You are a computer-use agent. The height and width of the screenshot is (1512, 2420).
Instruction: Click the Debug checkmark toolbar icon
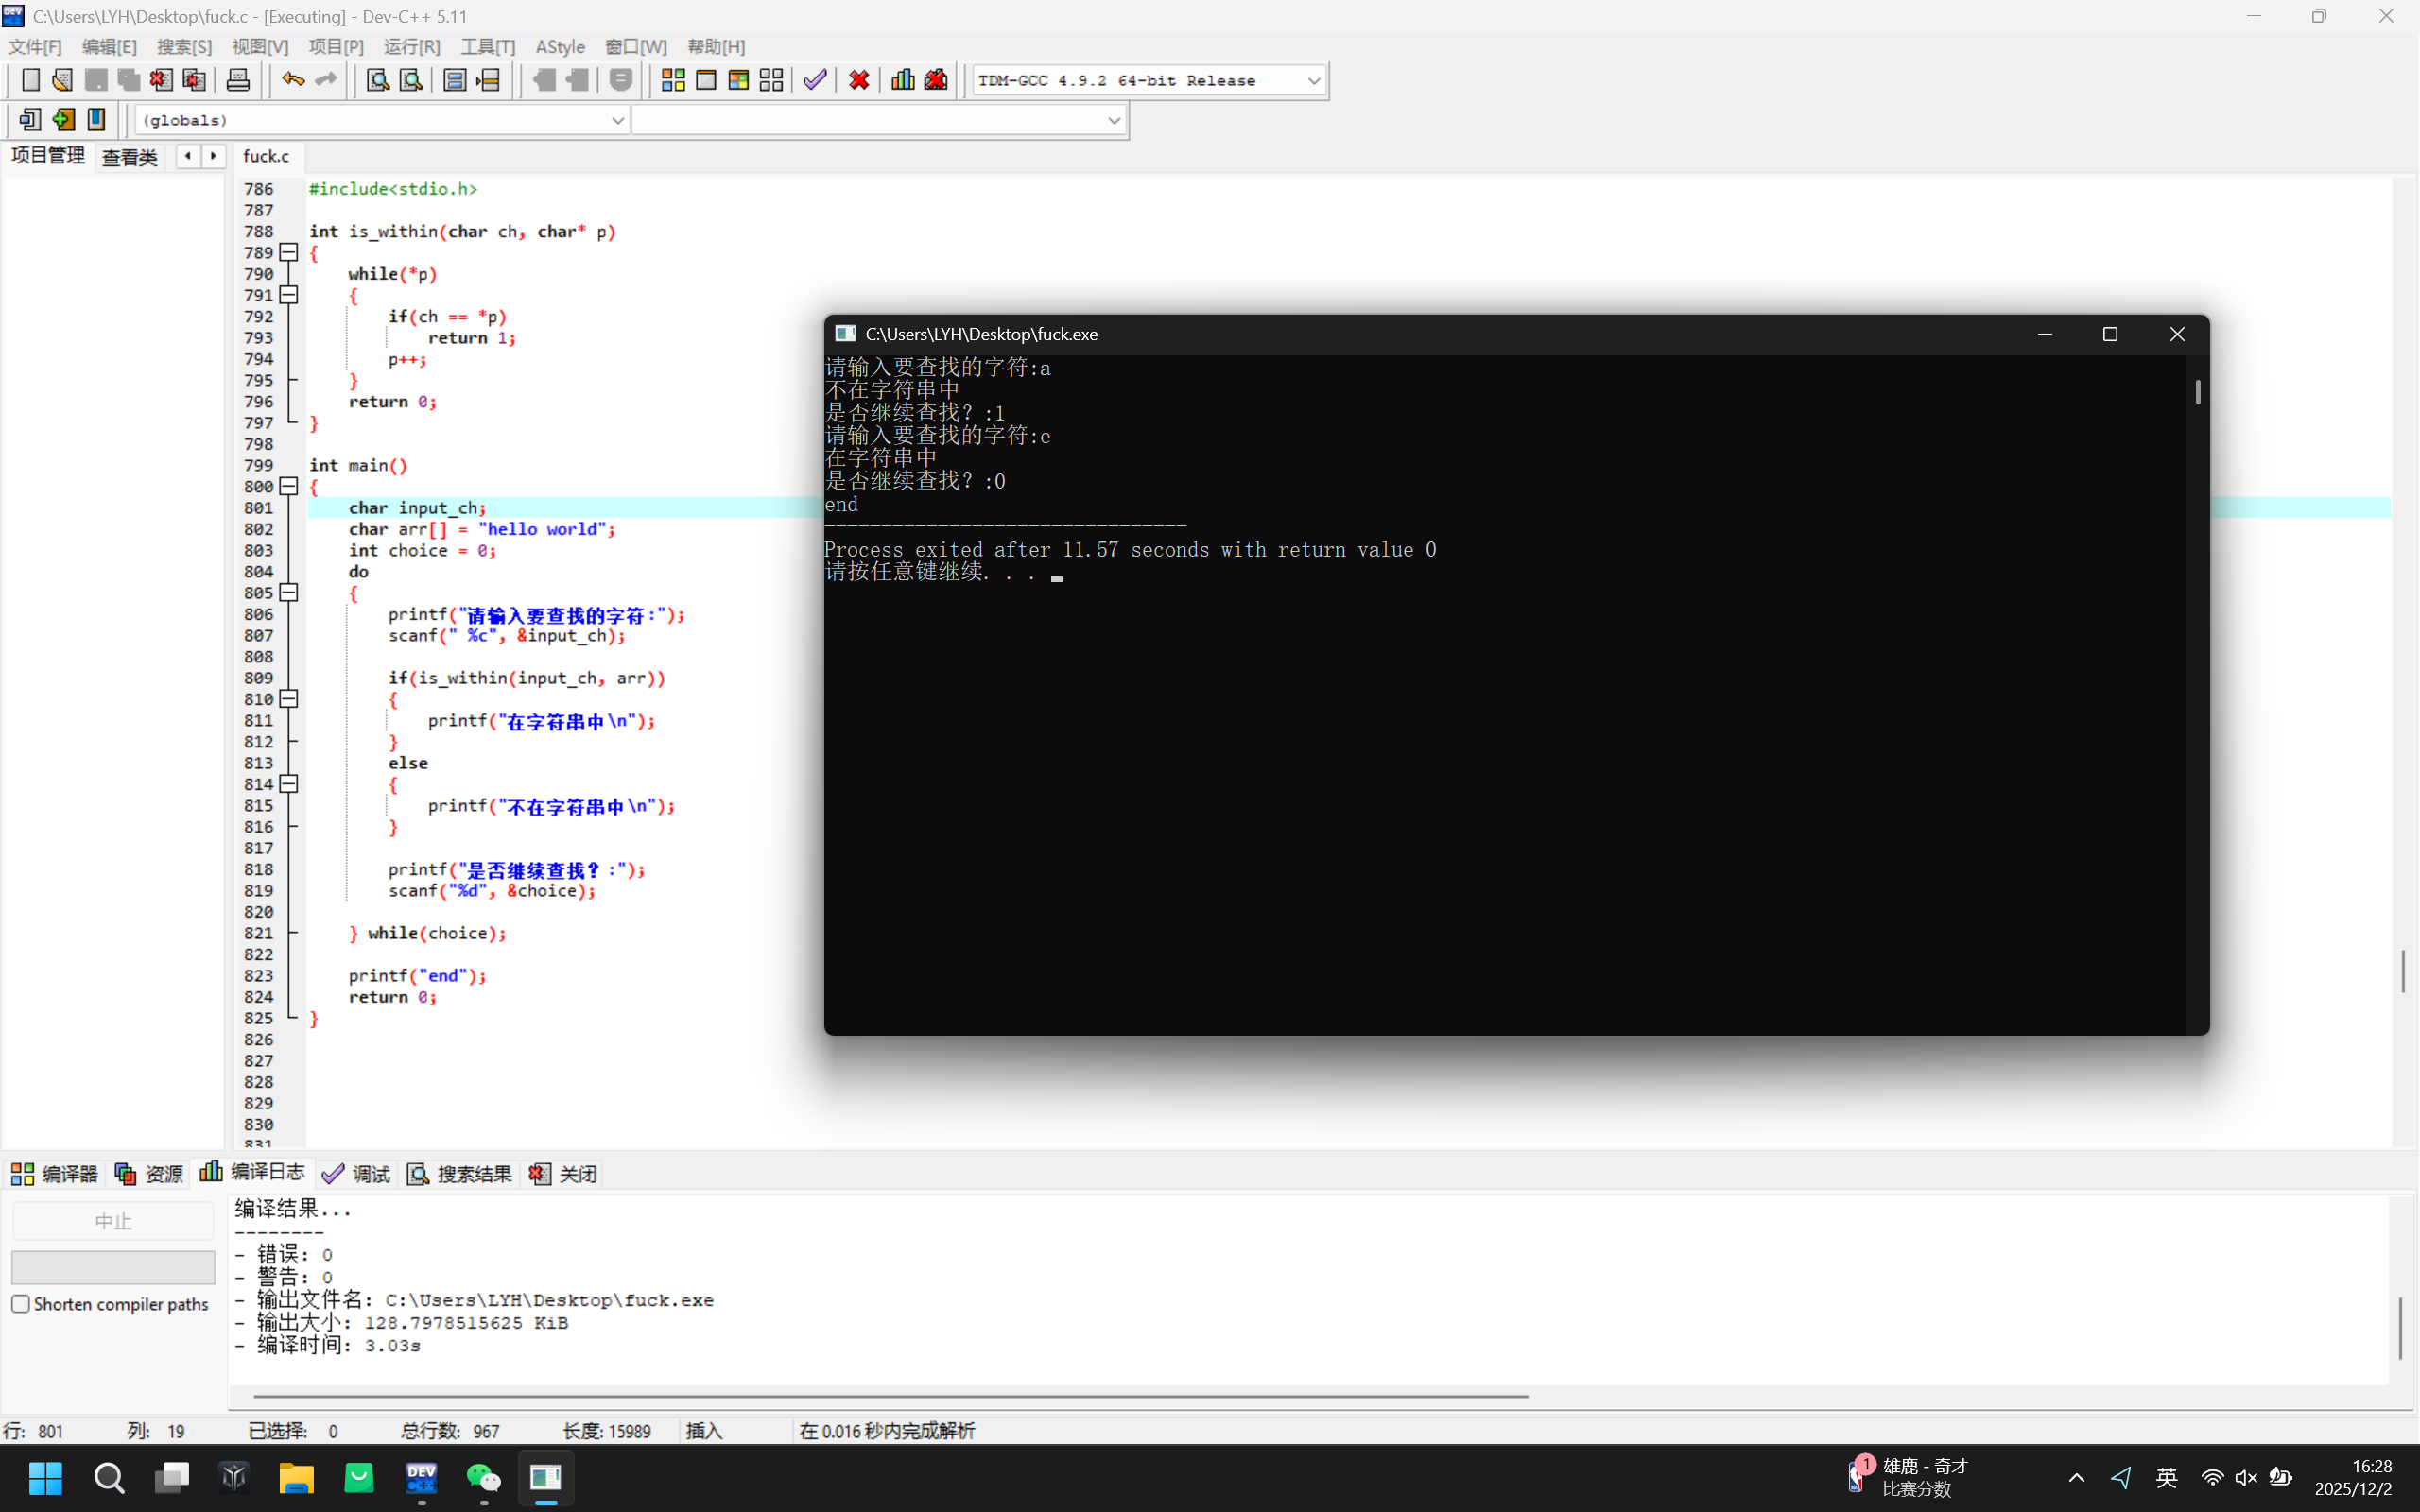pyautogui.click(x=815, y=80)
